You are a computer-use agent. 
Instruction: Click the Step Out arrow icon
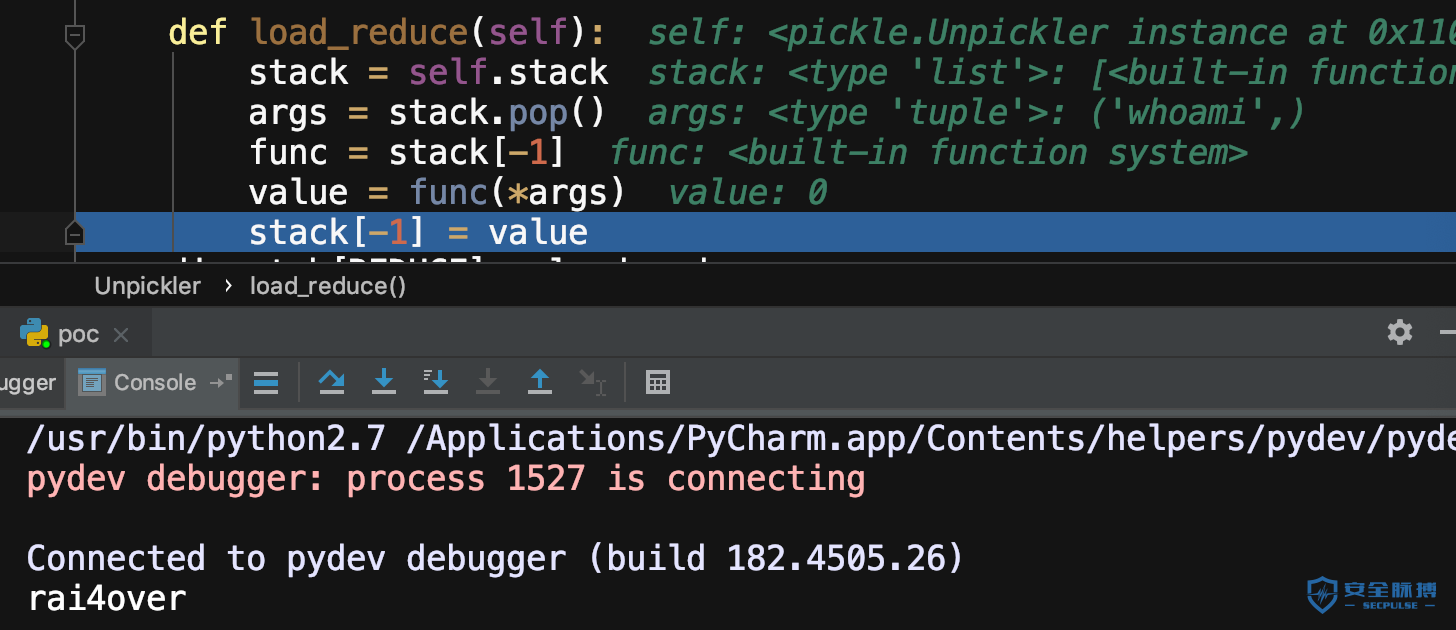point(540,381)
